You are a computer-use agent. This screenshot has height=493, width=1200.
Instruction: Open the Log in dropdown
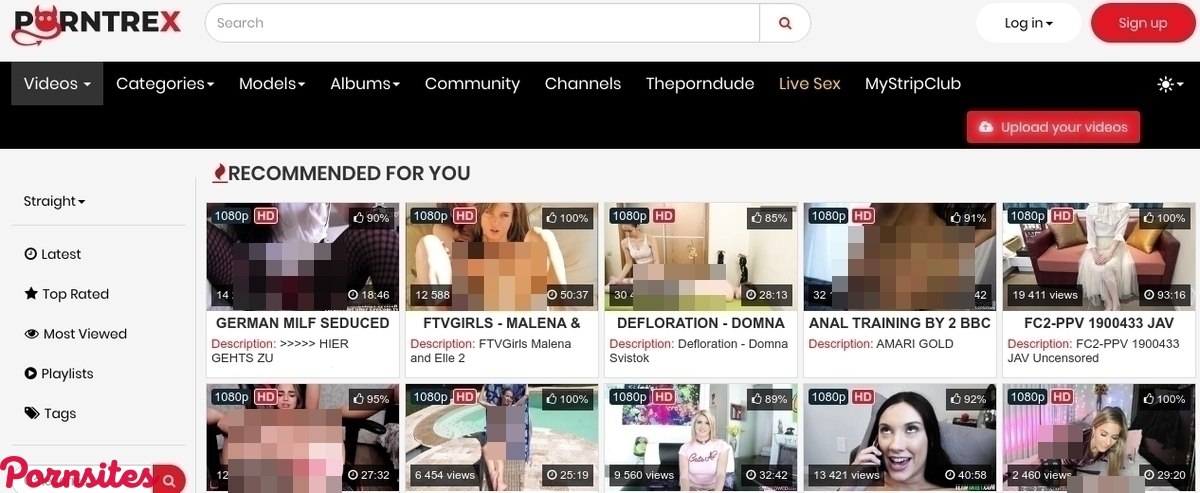(1029, 23)
